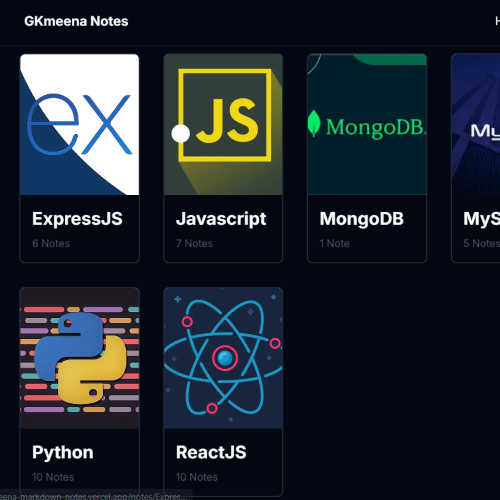Select the '10 Notes' count under Python
The width and height of the screenshot is (500, 500).
click(x=53, y=477)
